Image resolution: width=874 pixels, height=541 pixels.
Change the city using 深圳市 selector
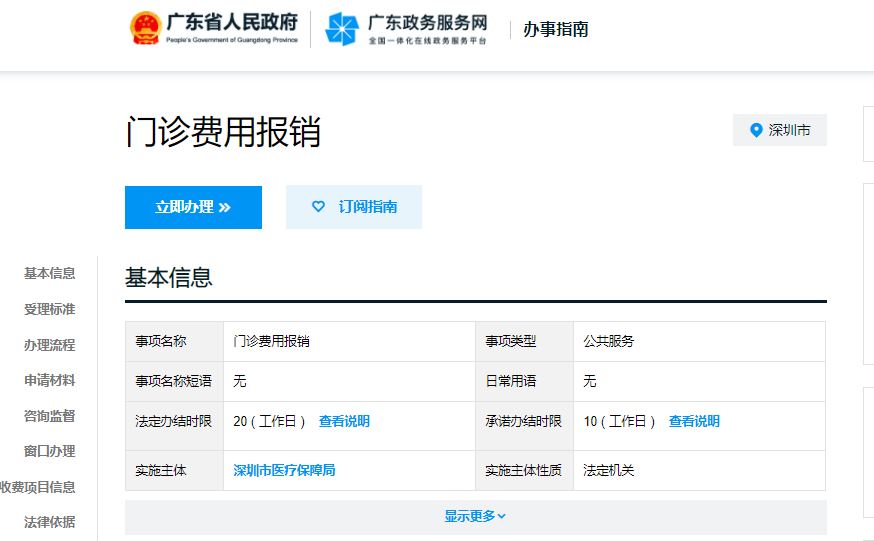tap(780, 130)
